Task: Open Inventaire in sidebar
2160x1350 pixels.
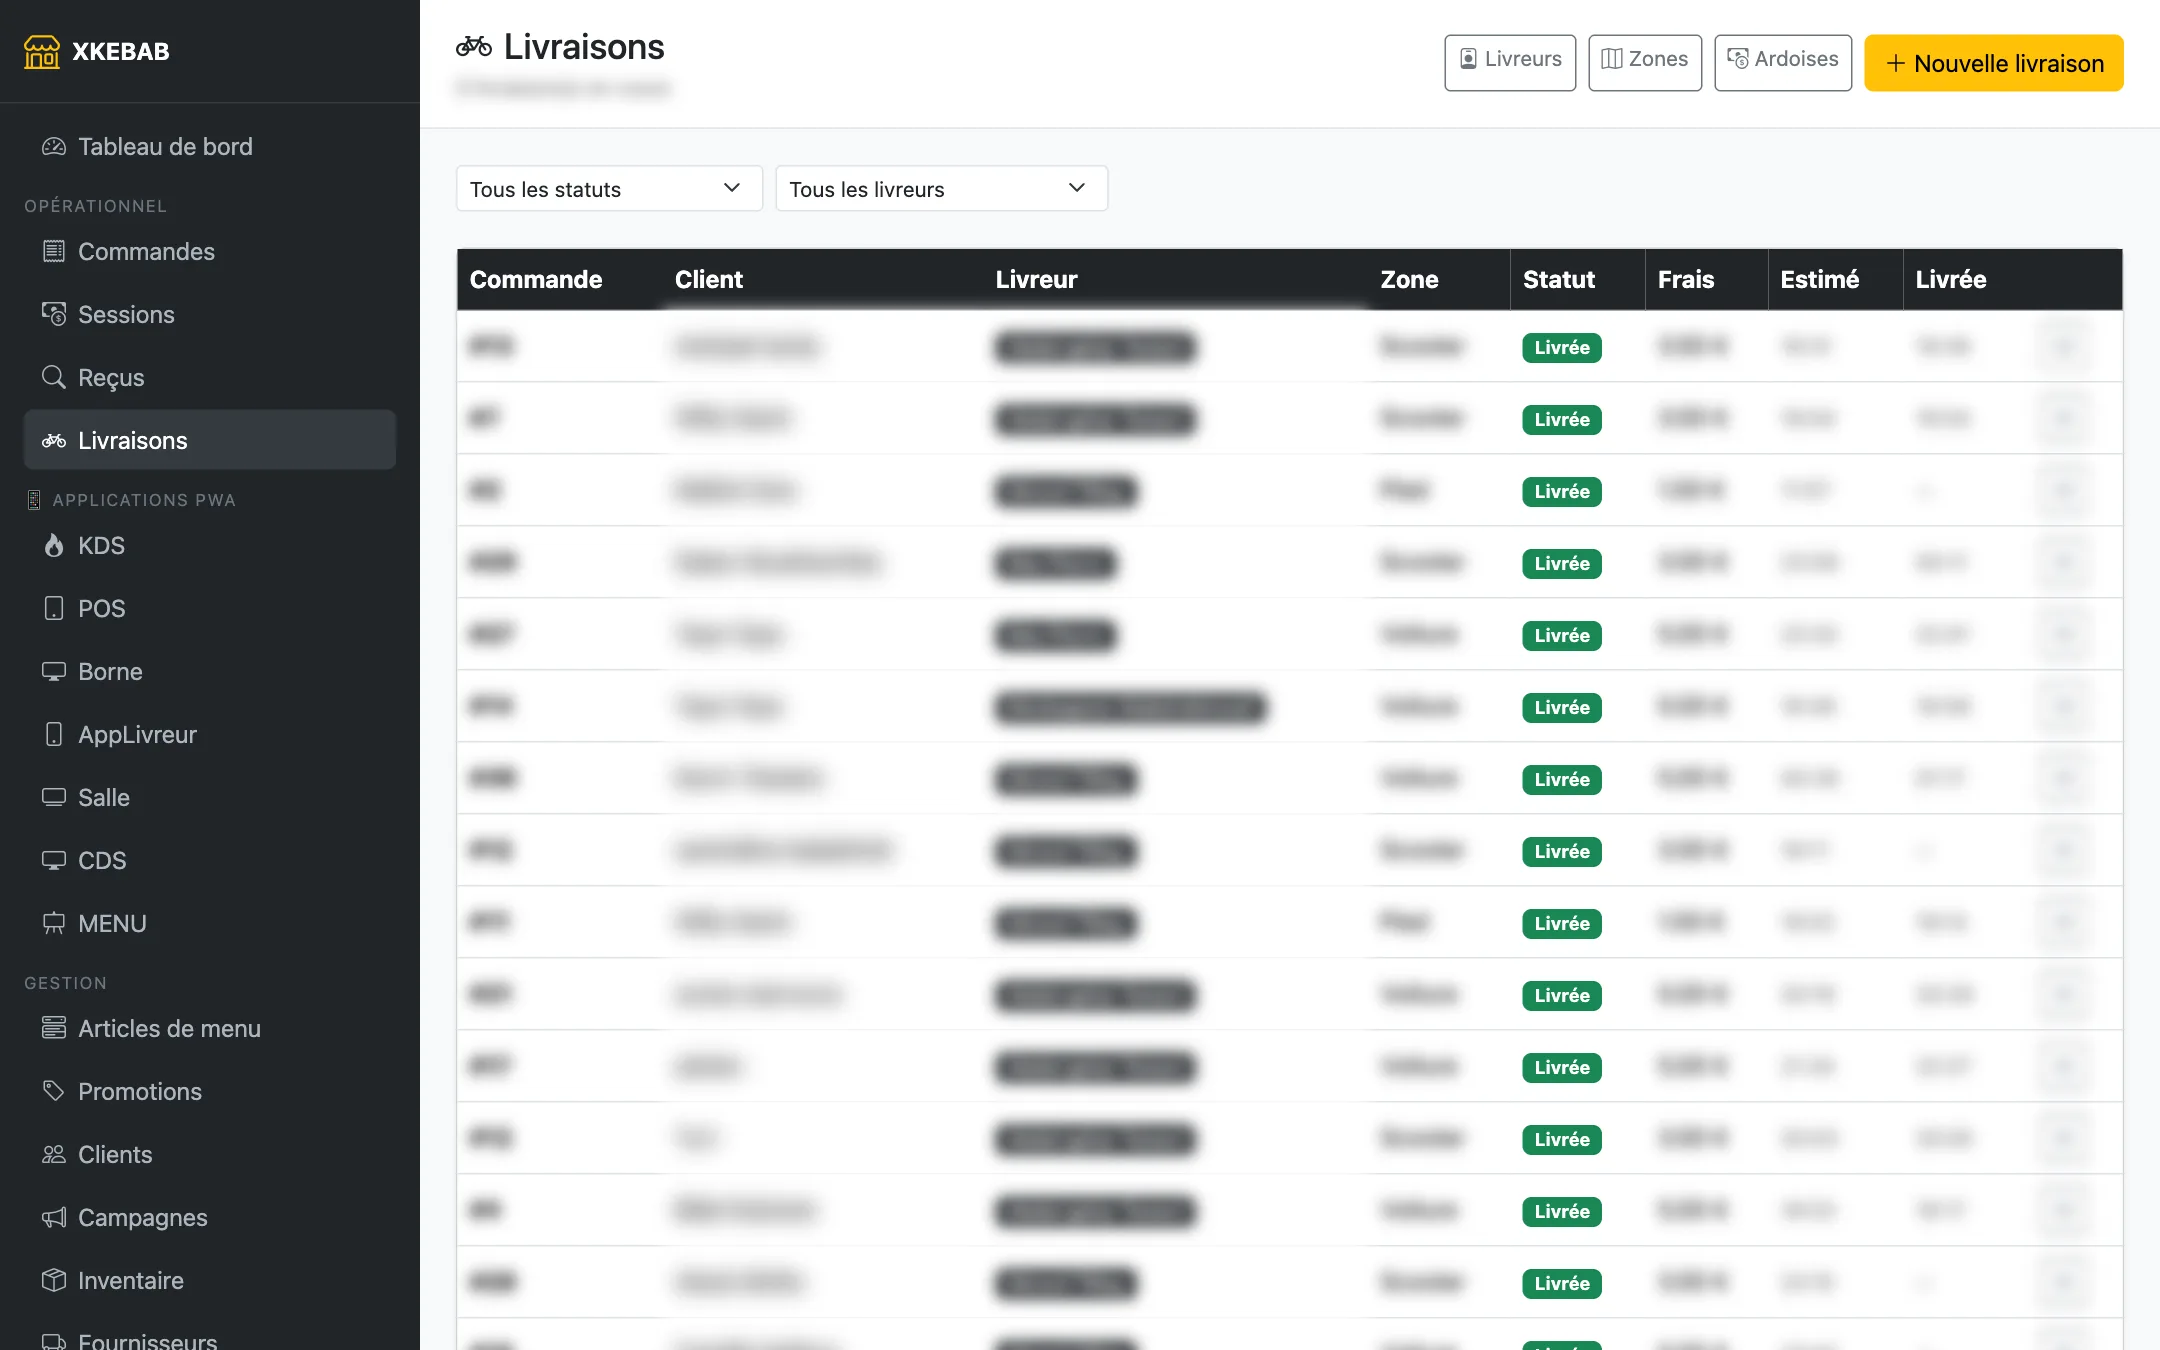Action: tap(210, 1280)
